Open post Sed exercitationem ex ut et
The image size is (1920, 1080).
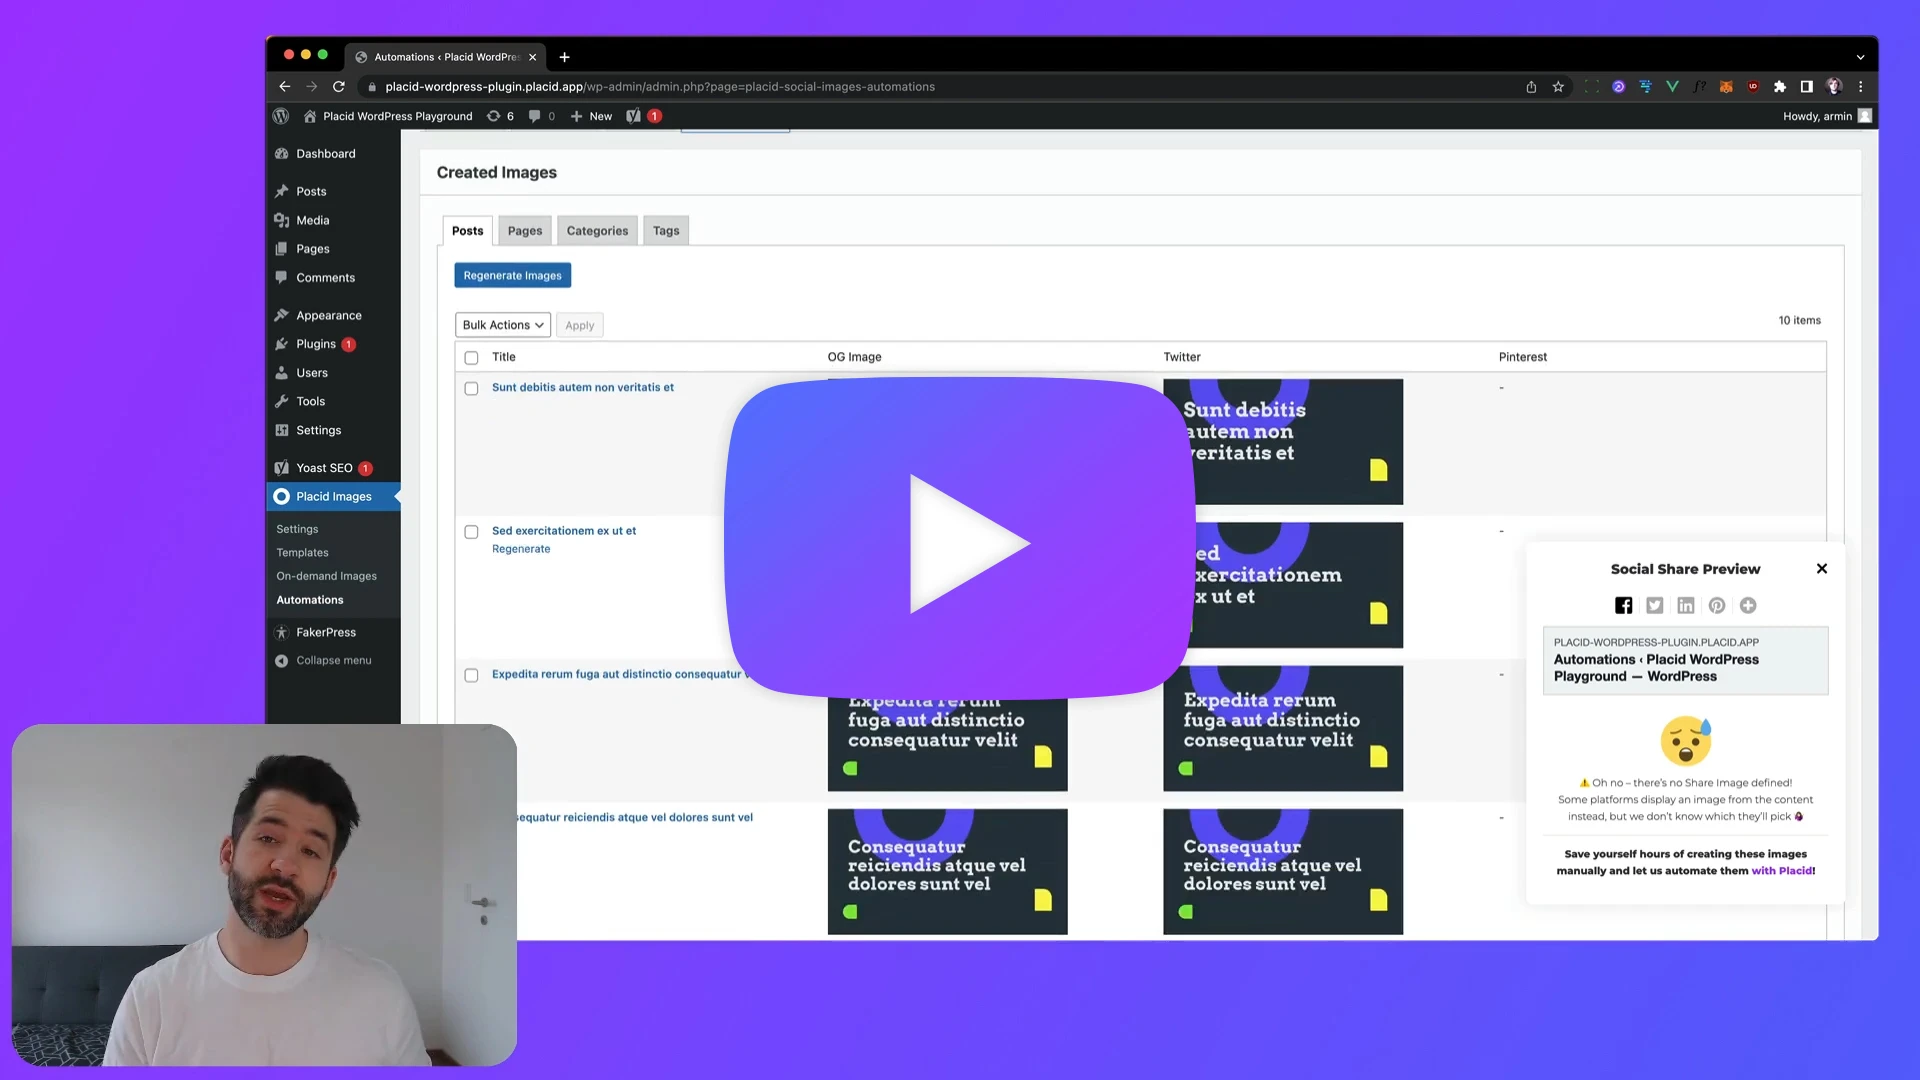pyautogui.click(x=564, y=531)
